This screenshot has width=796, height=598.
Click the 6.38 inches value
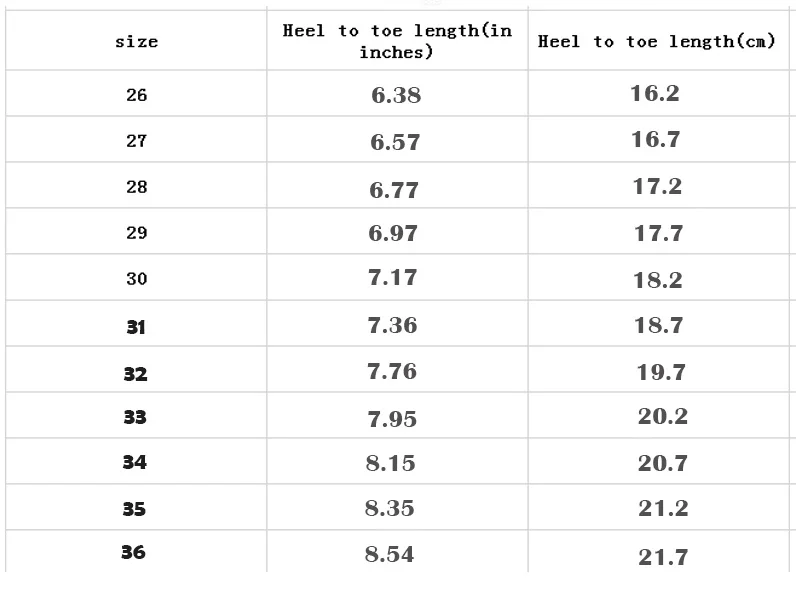[396, 96]
